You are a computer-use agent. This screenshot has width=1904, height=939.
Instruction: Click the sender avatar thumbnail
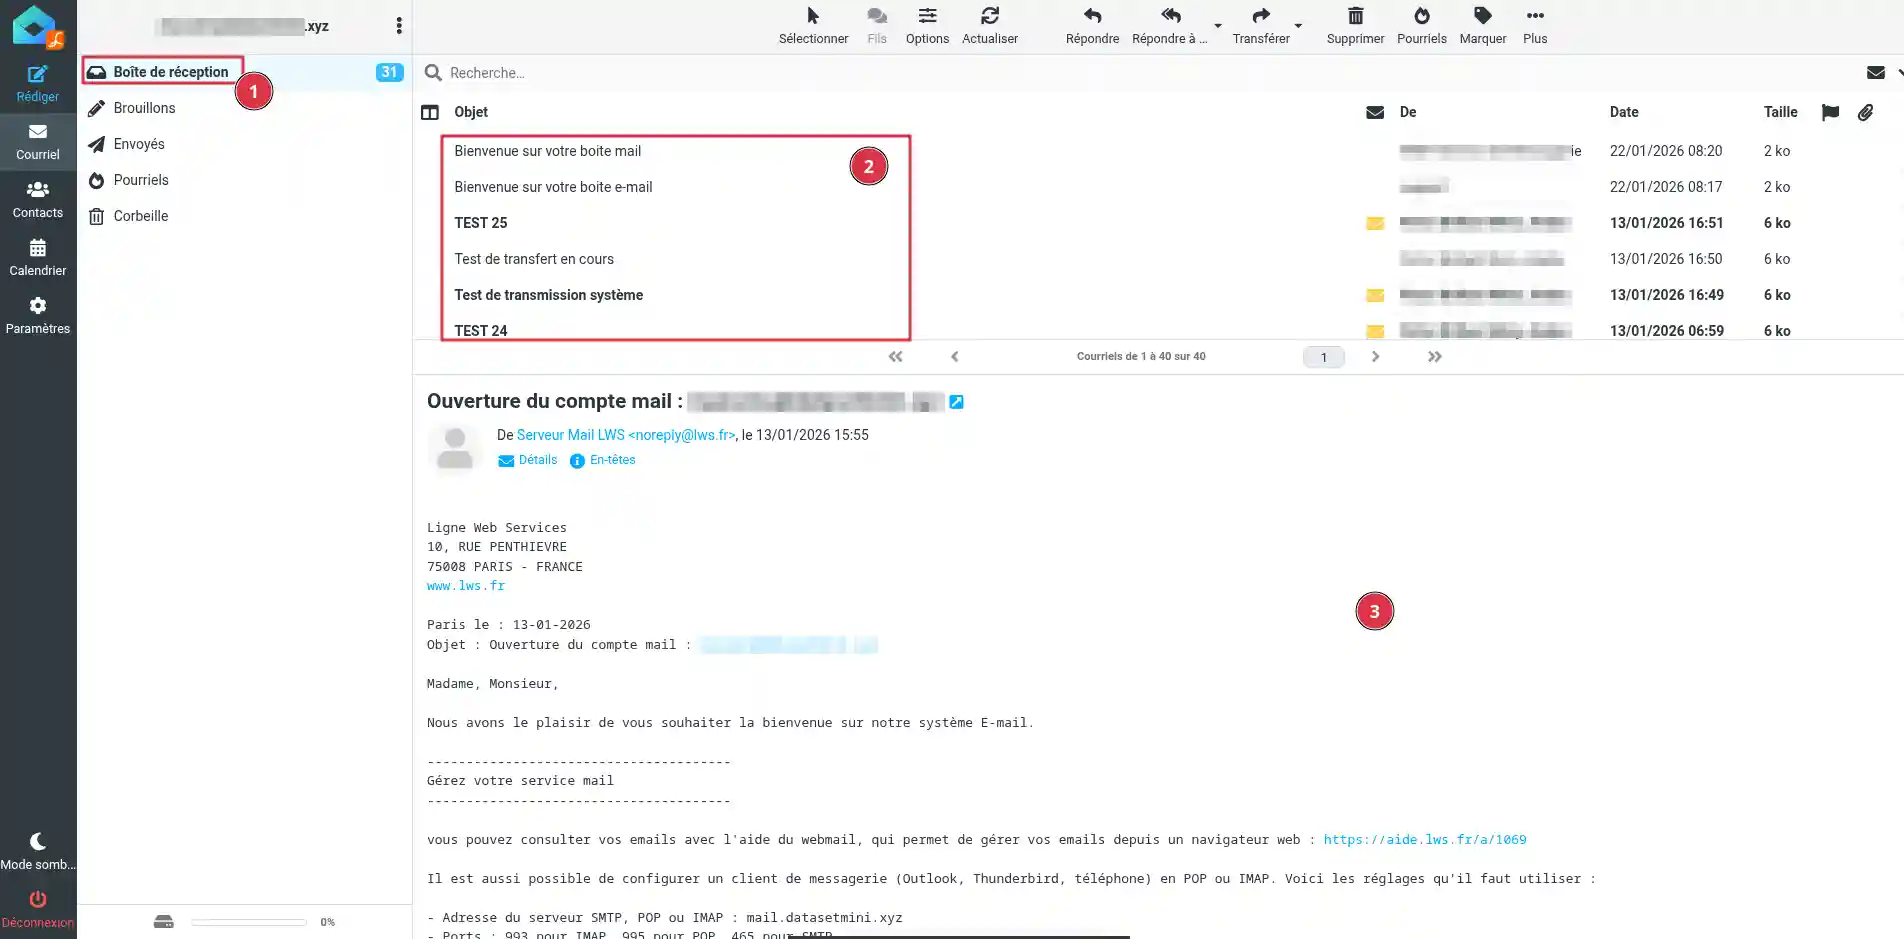pyautogui.click(x=455, y=448)
